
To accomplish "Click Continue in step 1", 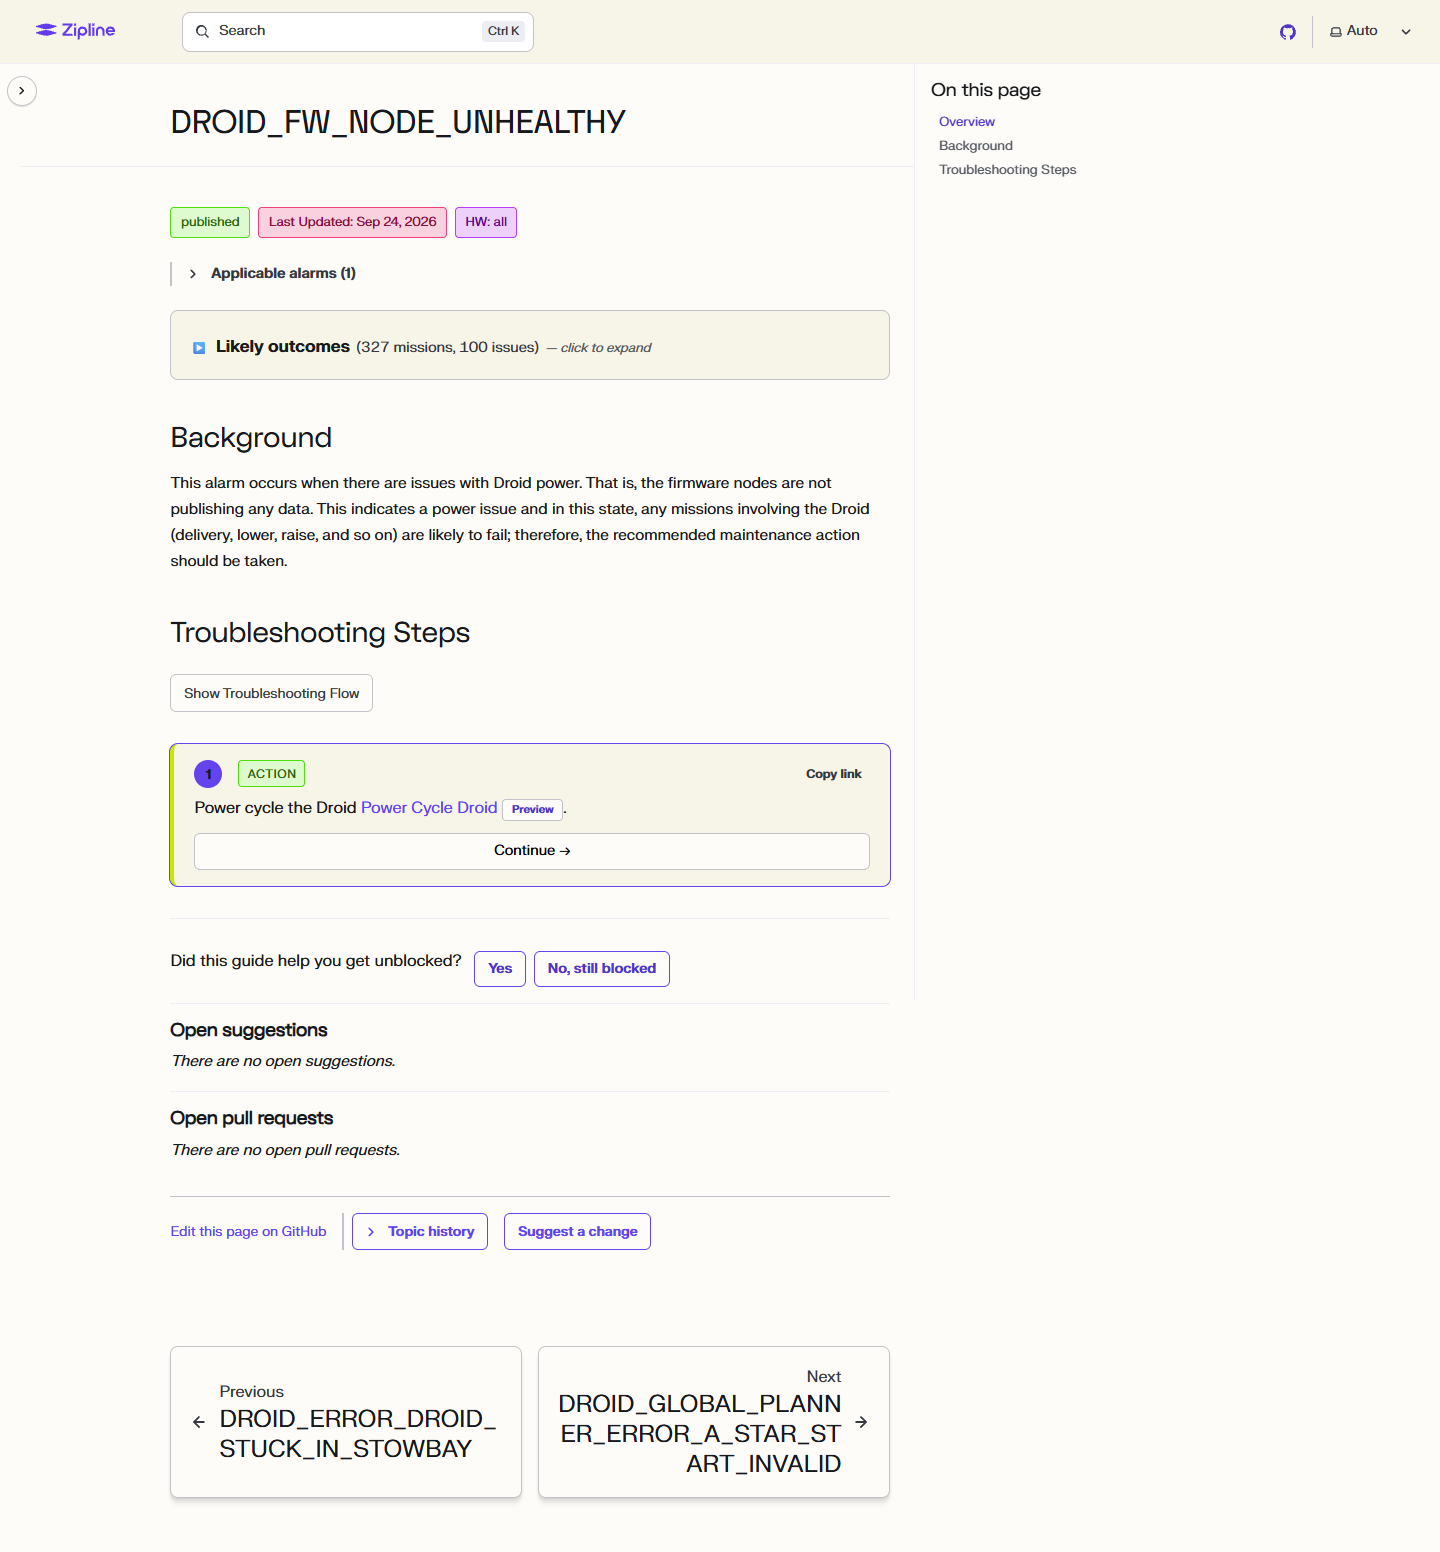I will click(x=532, y=851).
